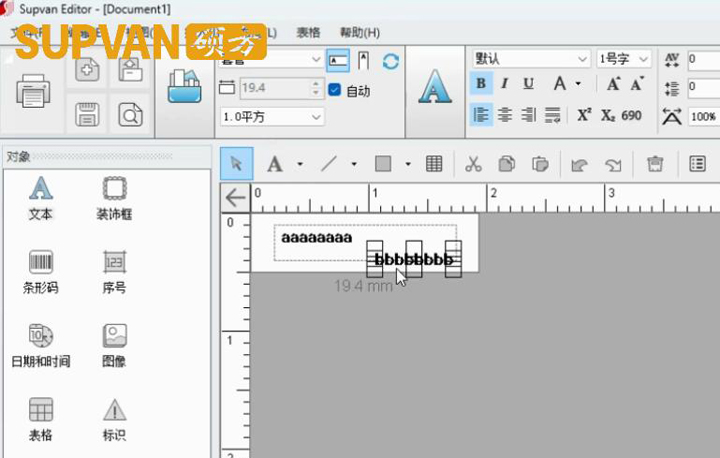Create a new document with plus icon
This screenshot has width=720, height=458.
tap(87, 69)
